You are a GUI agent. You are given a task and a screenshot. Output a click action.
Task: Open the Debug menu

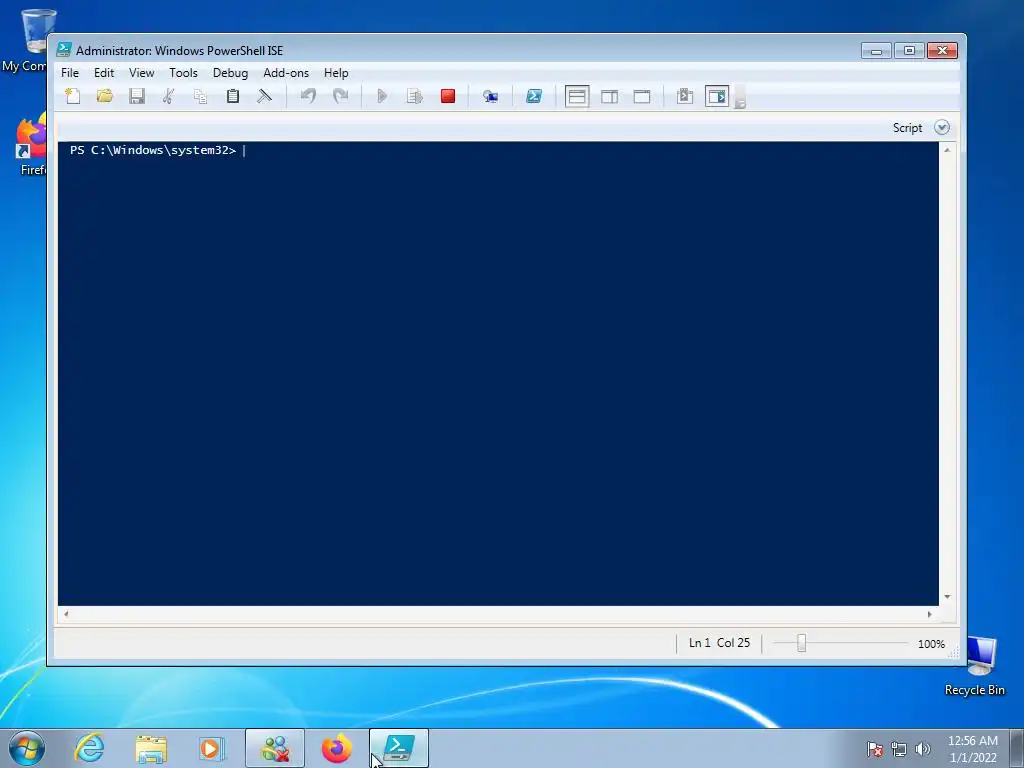point(231,72)
